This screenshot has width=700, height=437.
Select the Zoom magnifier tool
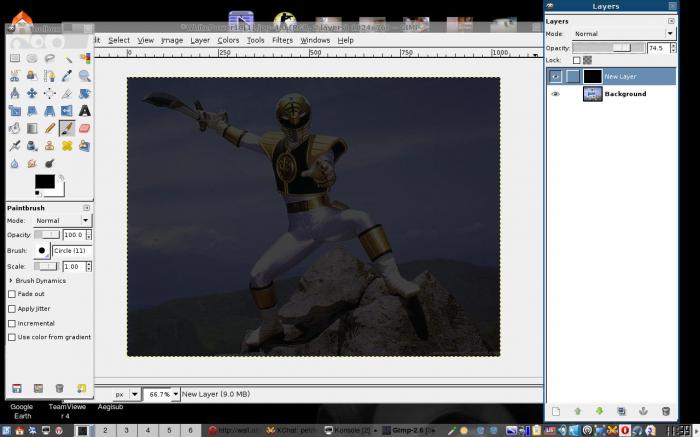[x=84, y=75]
